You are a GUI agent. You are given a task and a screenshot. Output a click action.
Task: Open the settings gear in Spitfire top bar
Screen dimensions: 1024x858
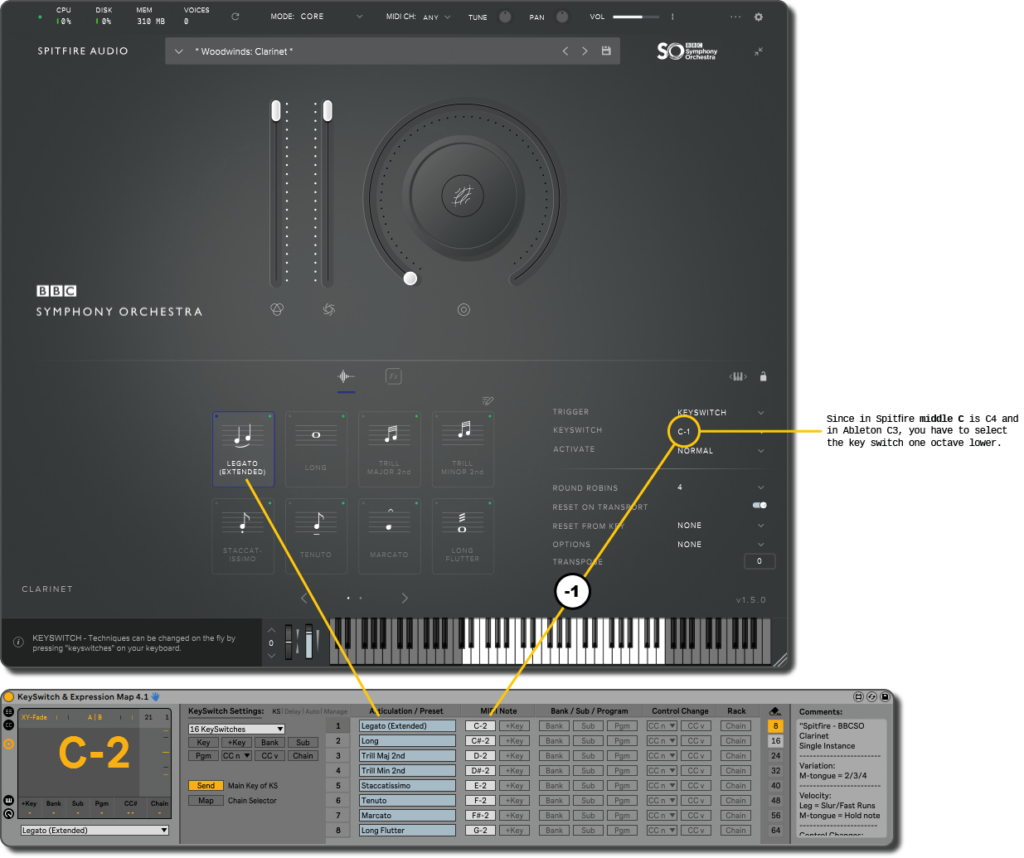(758, 17)
